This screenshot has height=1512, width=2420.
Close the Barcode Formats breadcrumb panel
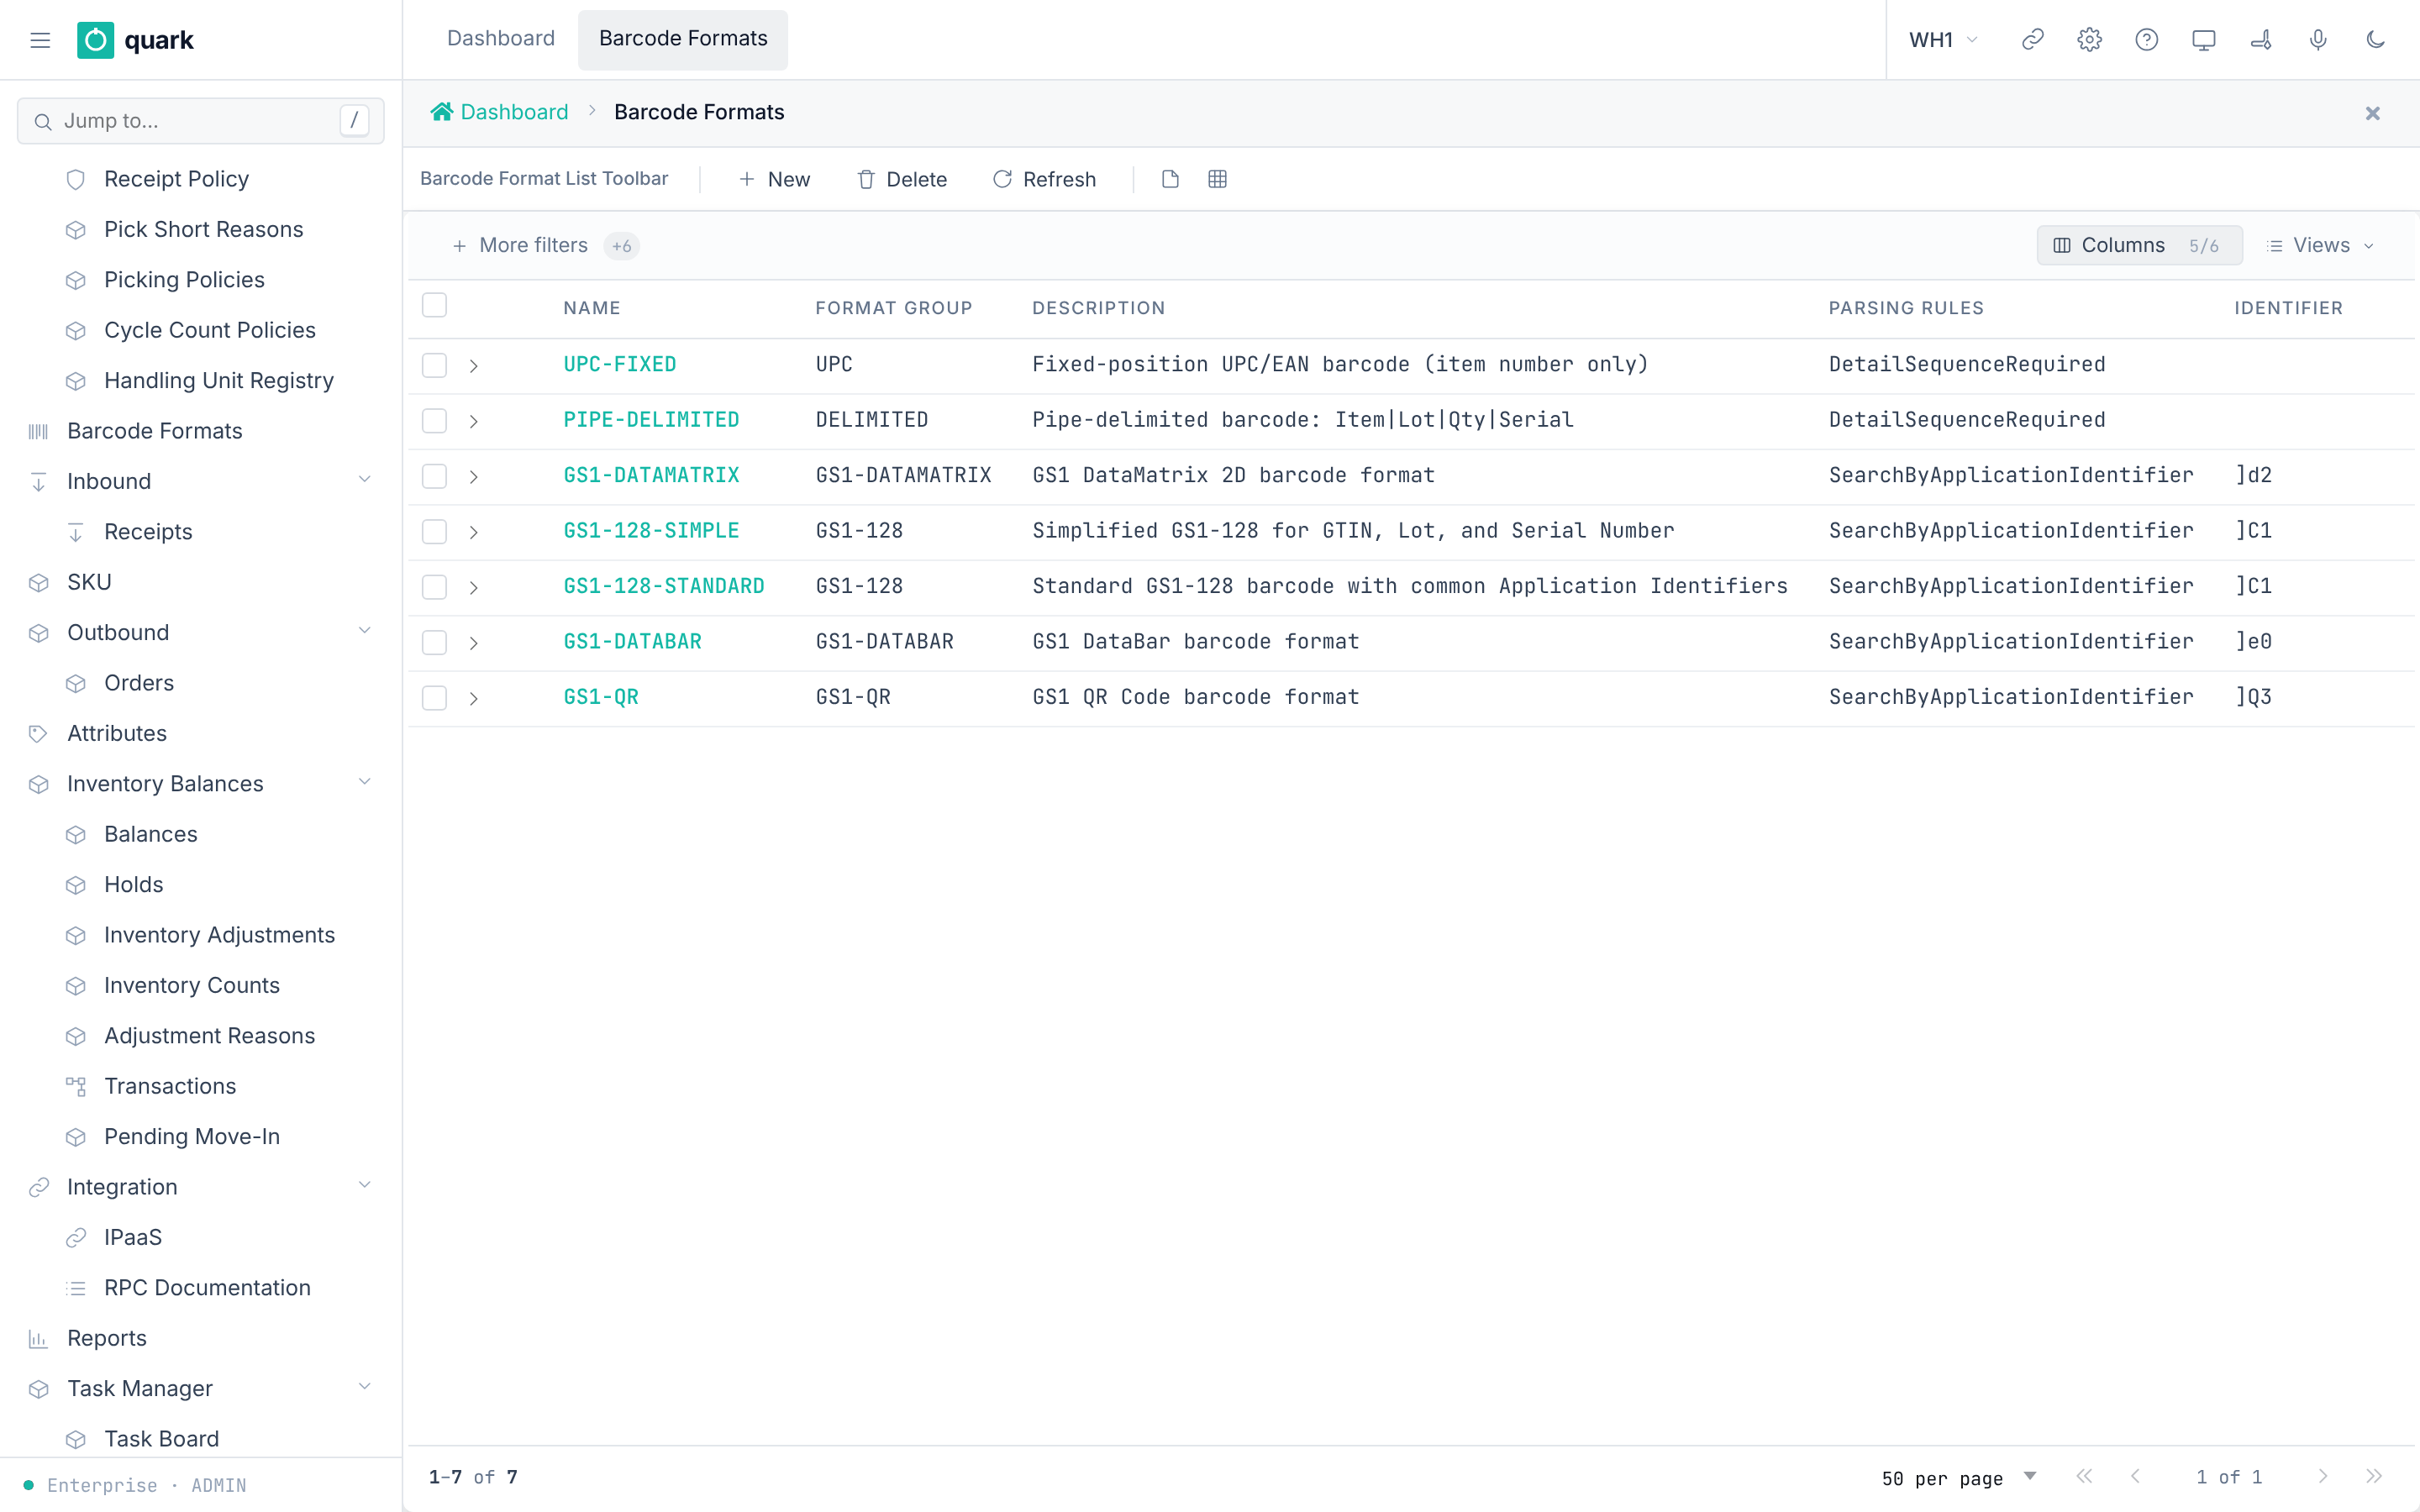click(2372, 113)
